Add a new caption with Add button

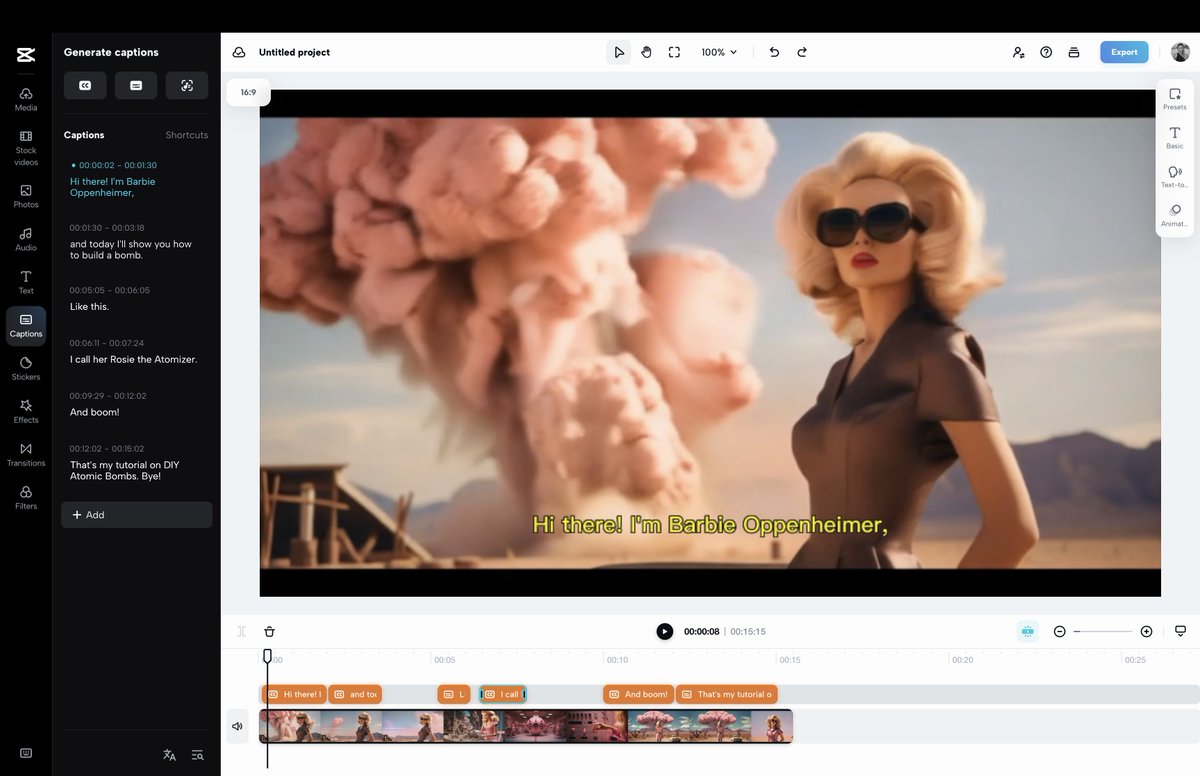pyautogui.click(x=137, y=515)
